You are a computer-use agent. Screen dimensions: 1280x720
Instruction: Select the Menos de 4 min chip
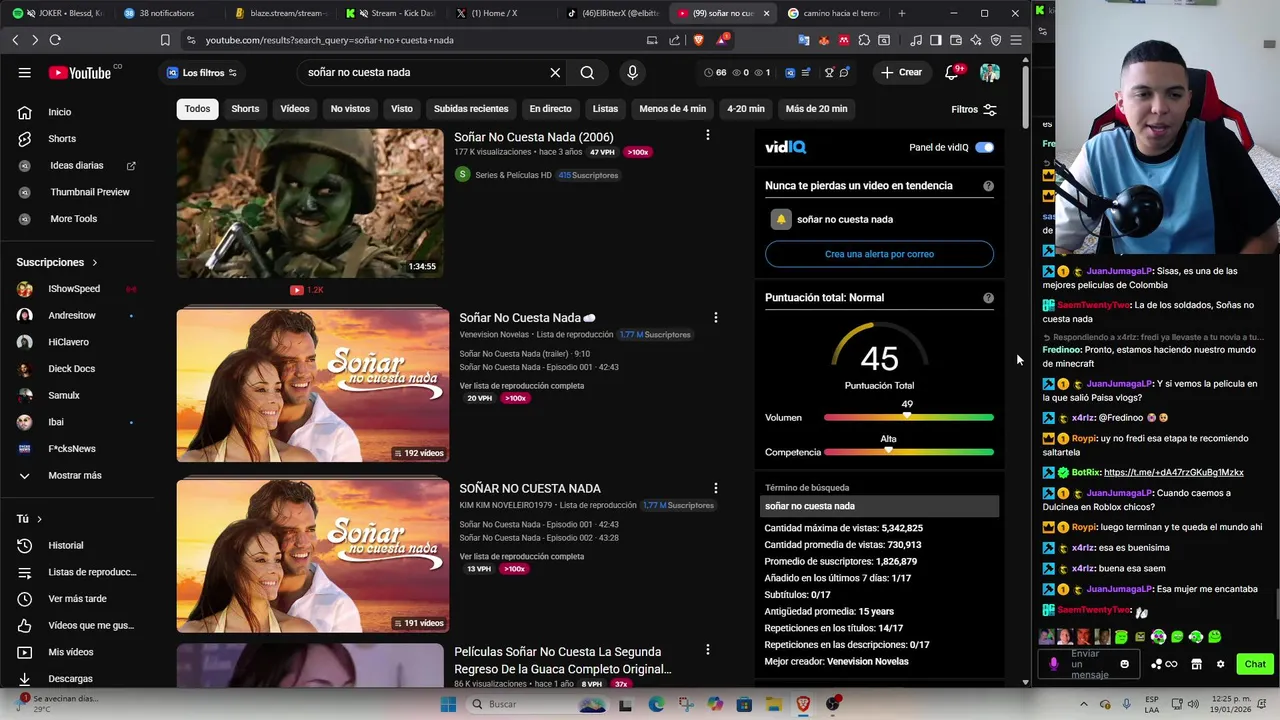tap(672, 109)
